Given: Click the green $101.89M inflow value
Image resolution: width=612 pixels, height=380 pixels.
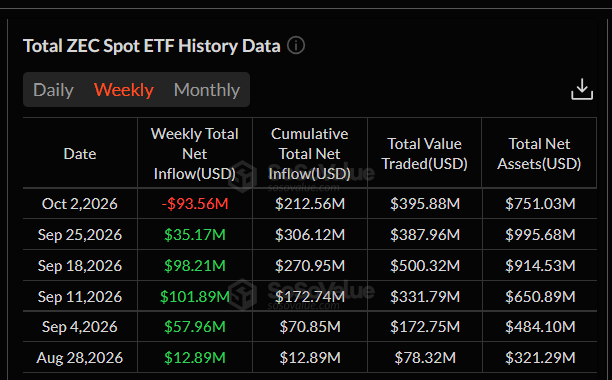Looking at the screenshot, I should [x=195, y=297].
